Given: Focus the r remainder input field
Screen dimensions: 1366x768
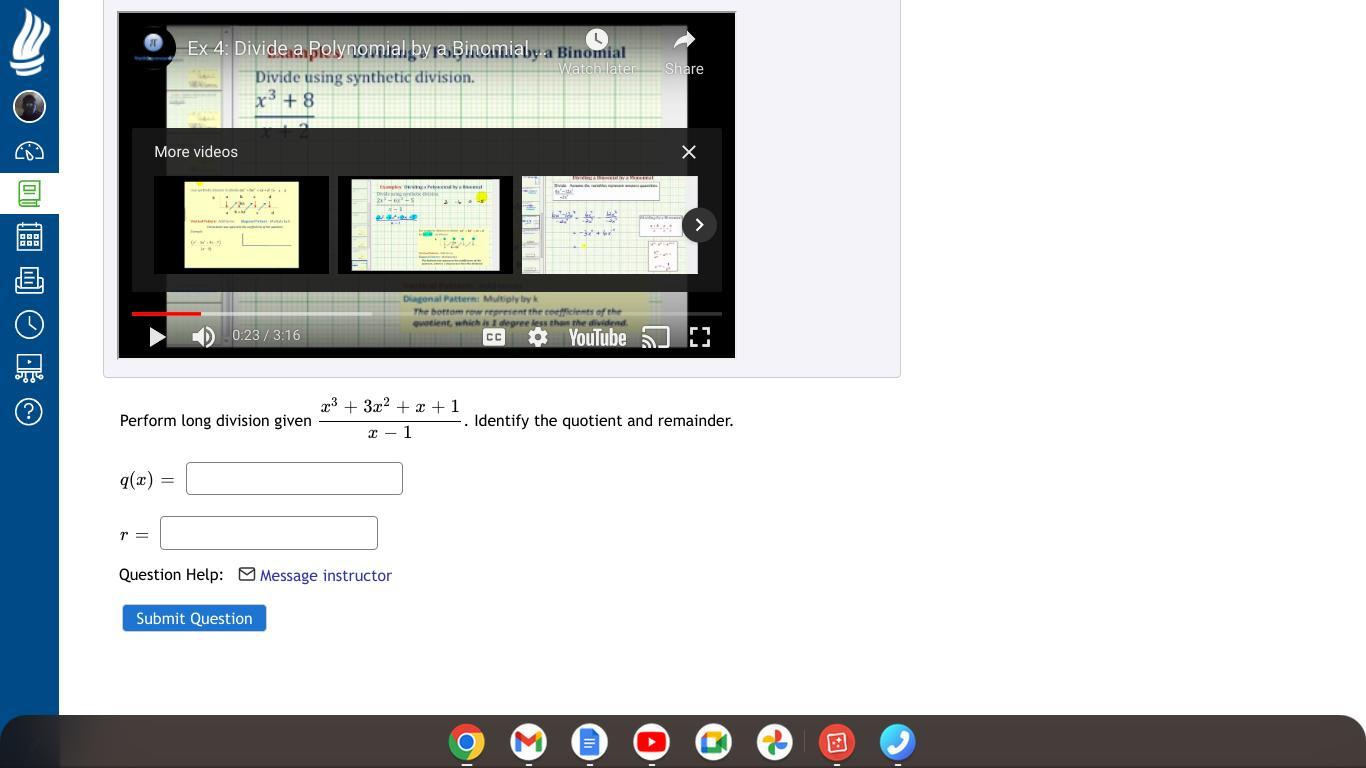Looking at the screenshot, I should pyautogui.click(x=269, y=533).
